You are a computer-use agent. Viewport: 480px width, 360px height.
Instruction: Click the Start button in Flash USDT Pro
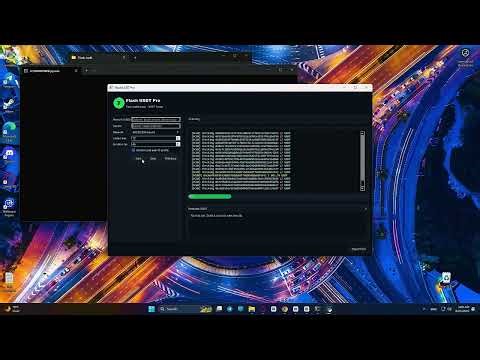click(x=138, y=158)
